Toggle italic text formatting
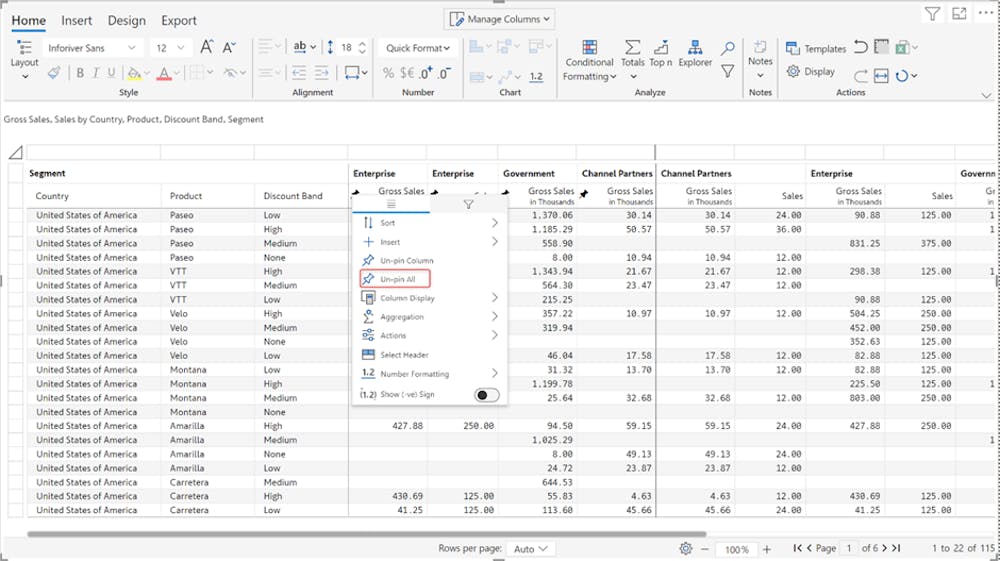This screenshot has width=1000, height=561. point(95,72)
